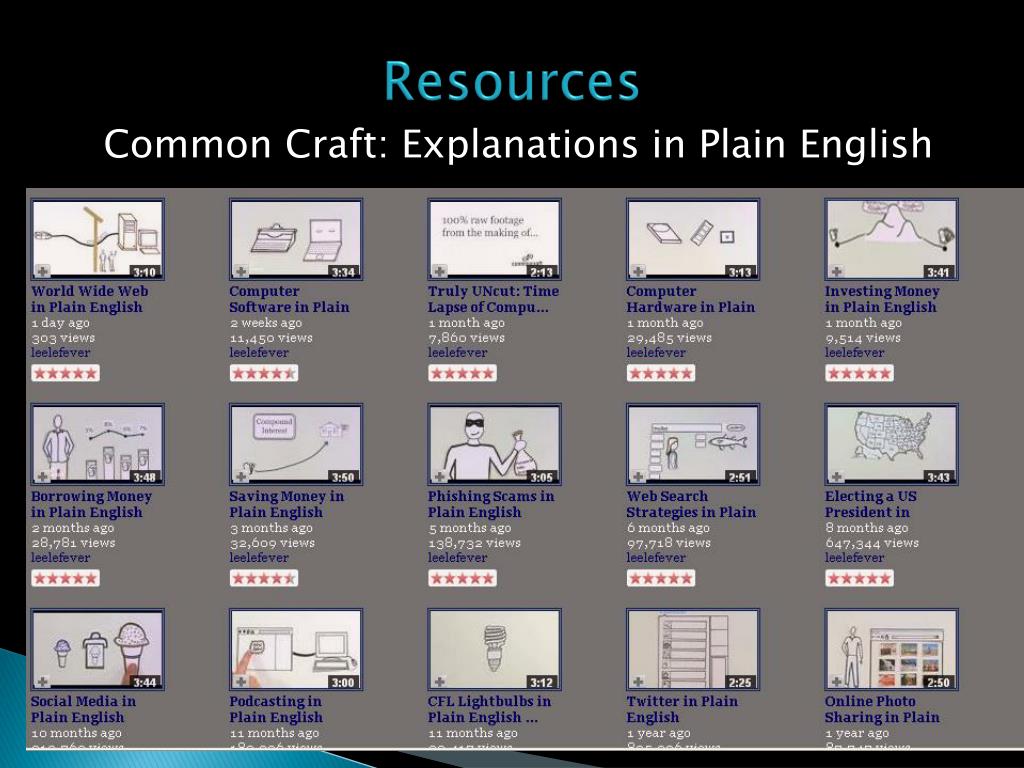Click Computer Software in Plain title
The height and width of the screenshot is (768, 1024).
pyautogui.click(x=289, y=299)
